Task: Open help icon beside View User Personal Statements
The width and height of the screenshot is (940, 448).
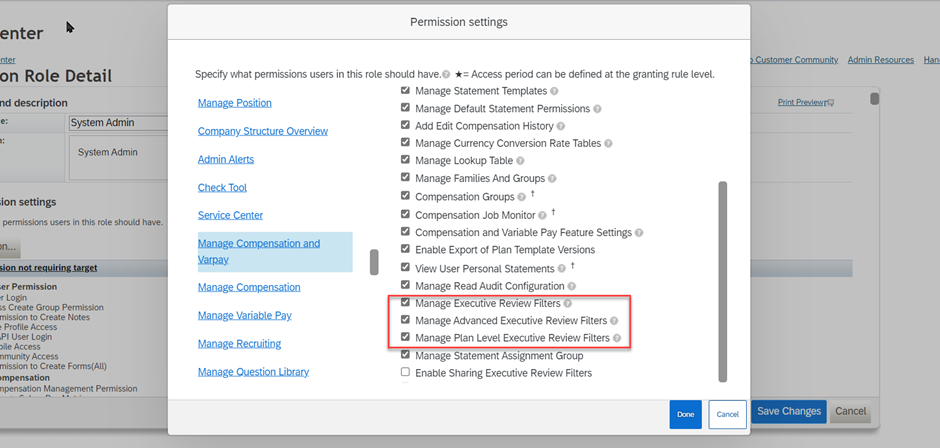Action: point(562,269)
